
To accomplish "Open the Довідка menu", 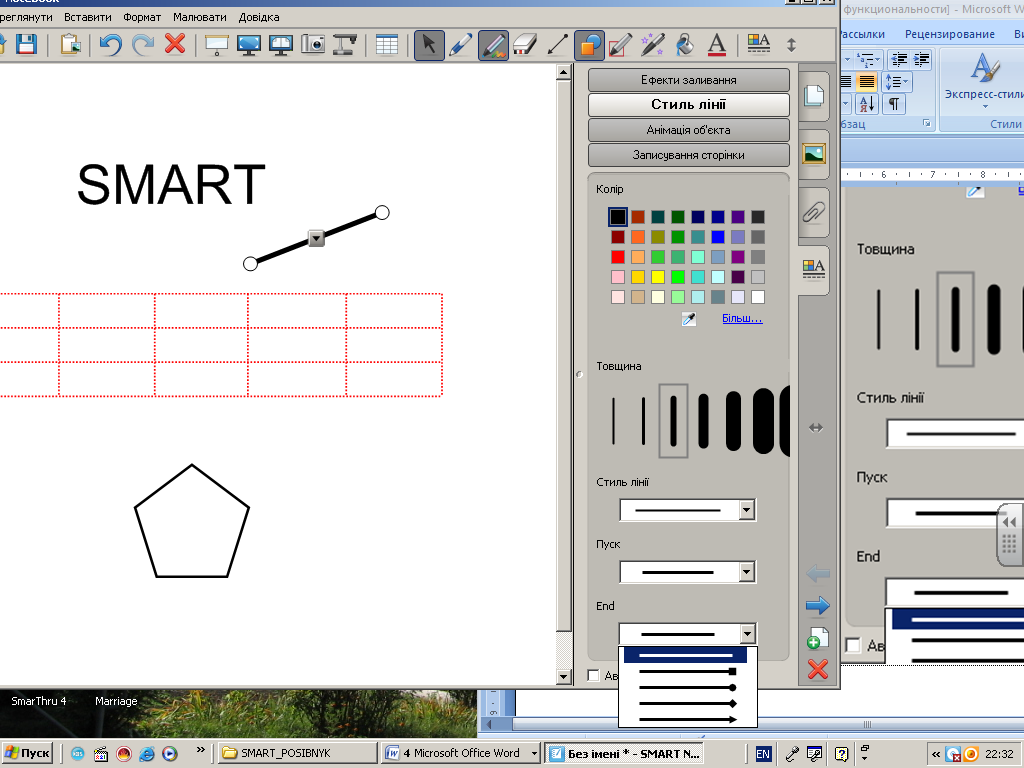I will (259, 17).
